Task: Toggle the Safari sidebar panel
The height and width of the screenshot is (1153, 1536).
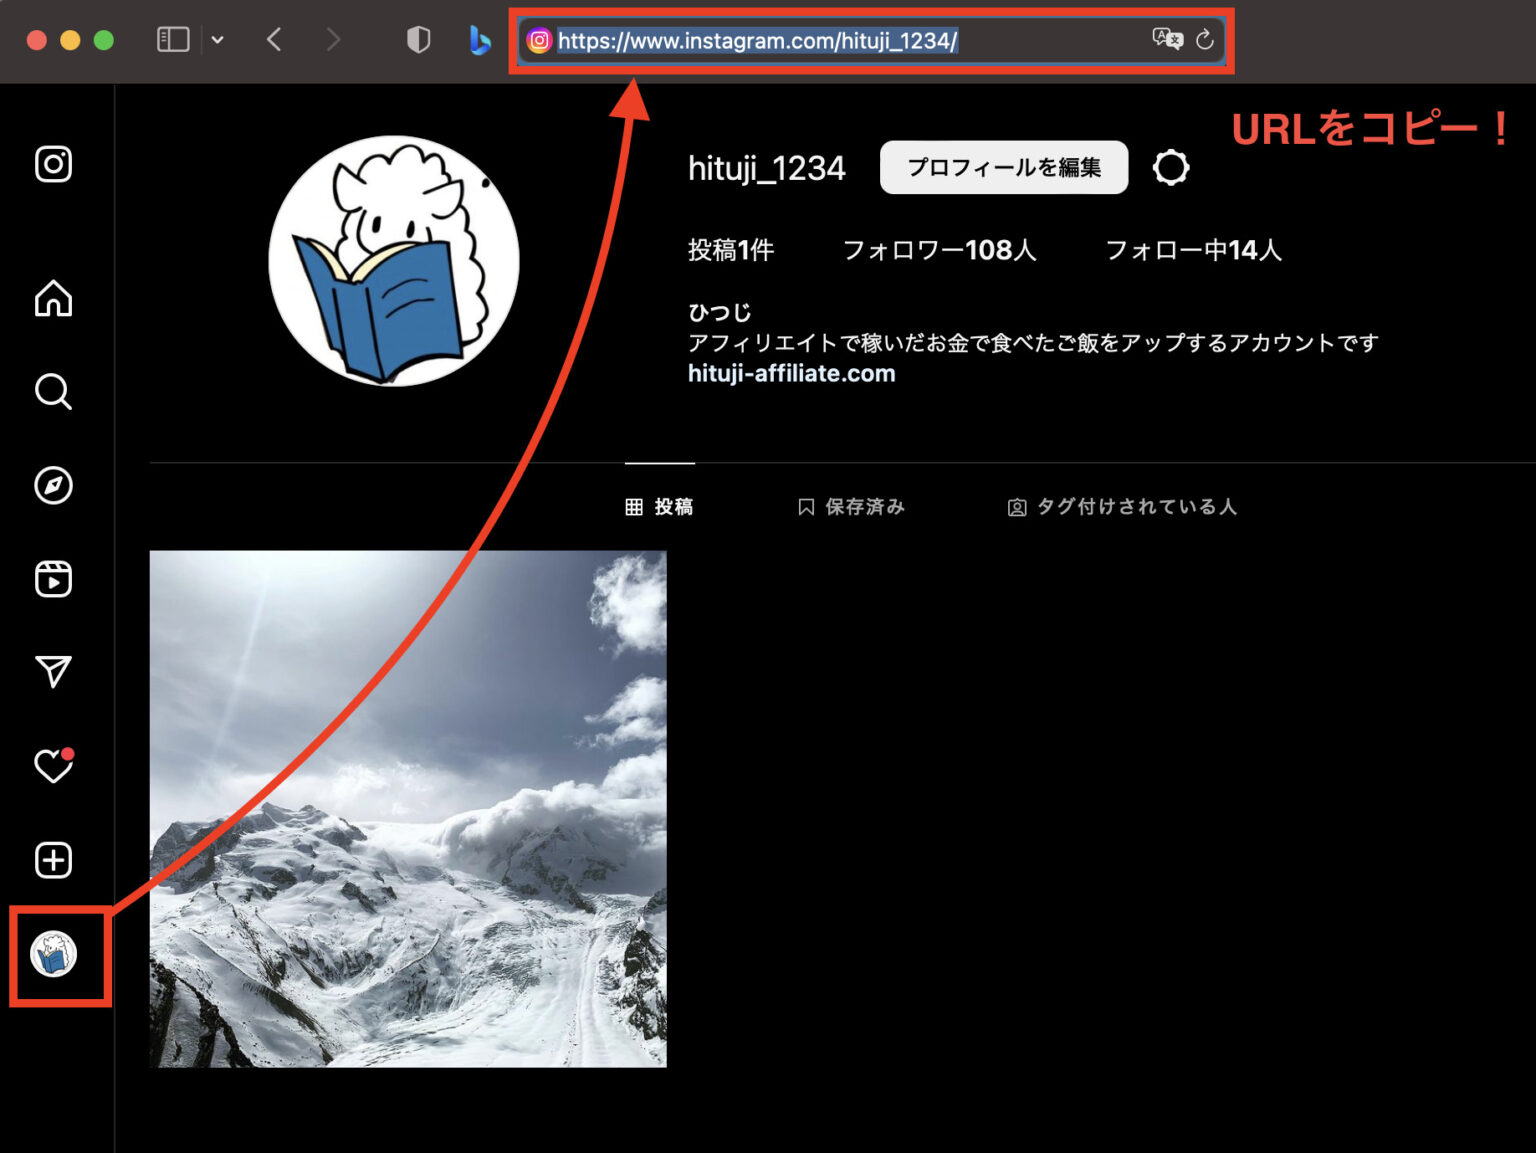Action: [x=172, y=40]
